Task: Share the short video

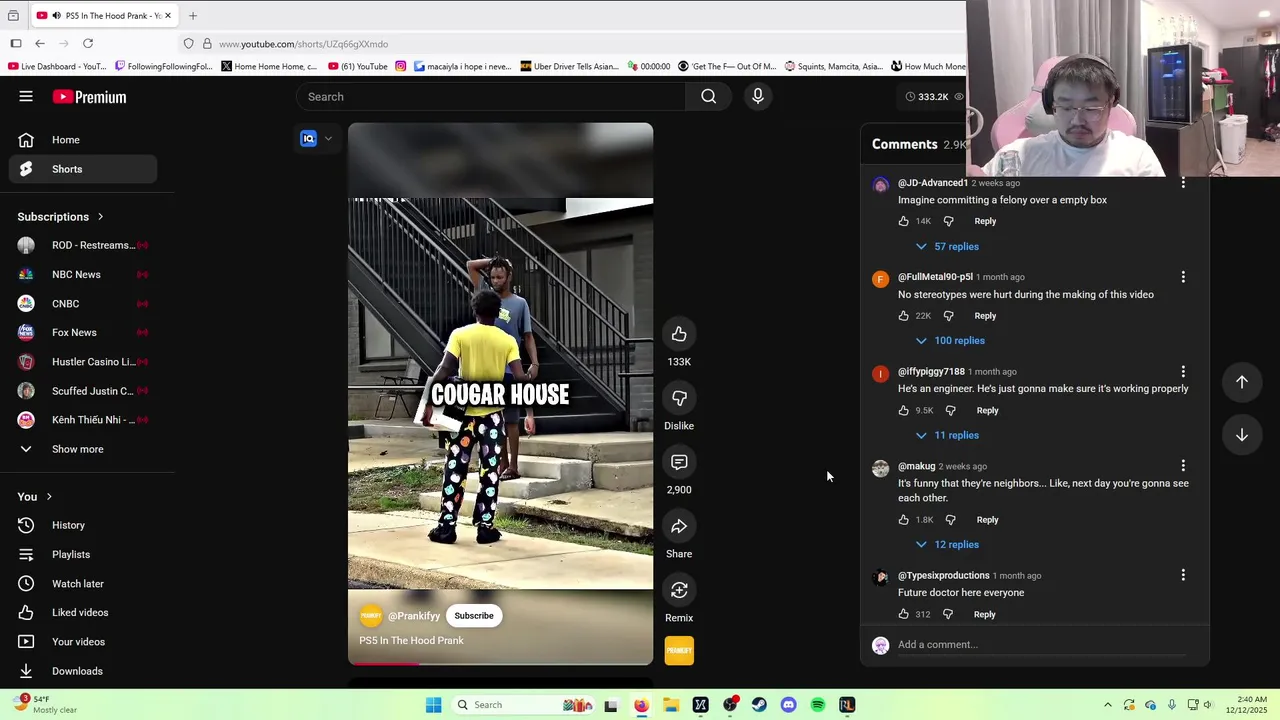Action: 679,526
